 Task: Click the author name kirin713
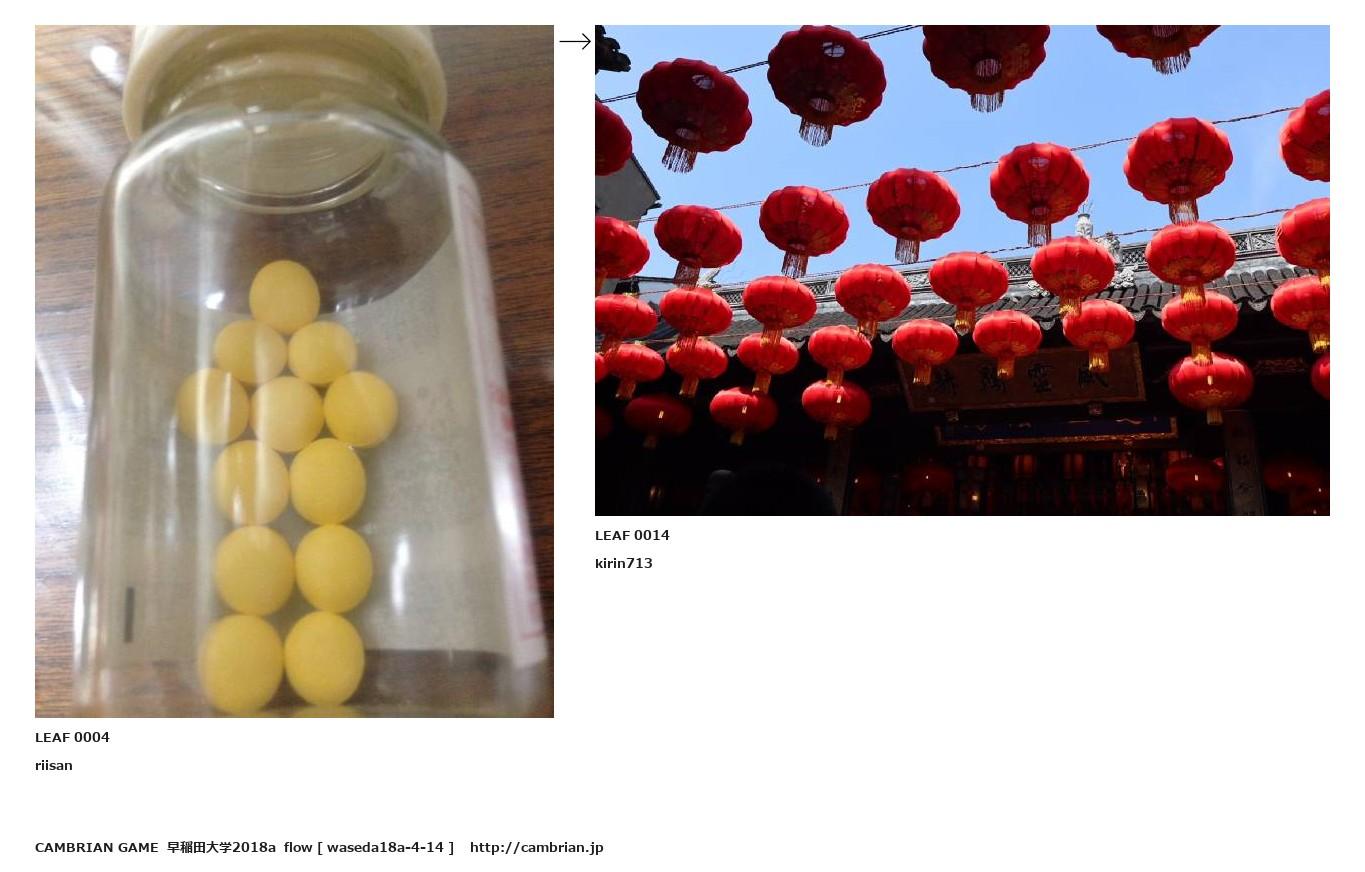(x=624, y=563)
